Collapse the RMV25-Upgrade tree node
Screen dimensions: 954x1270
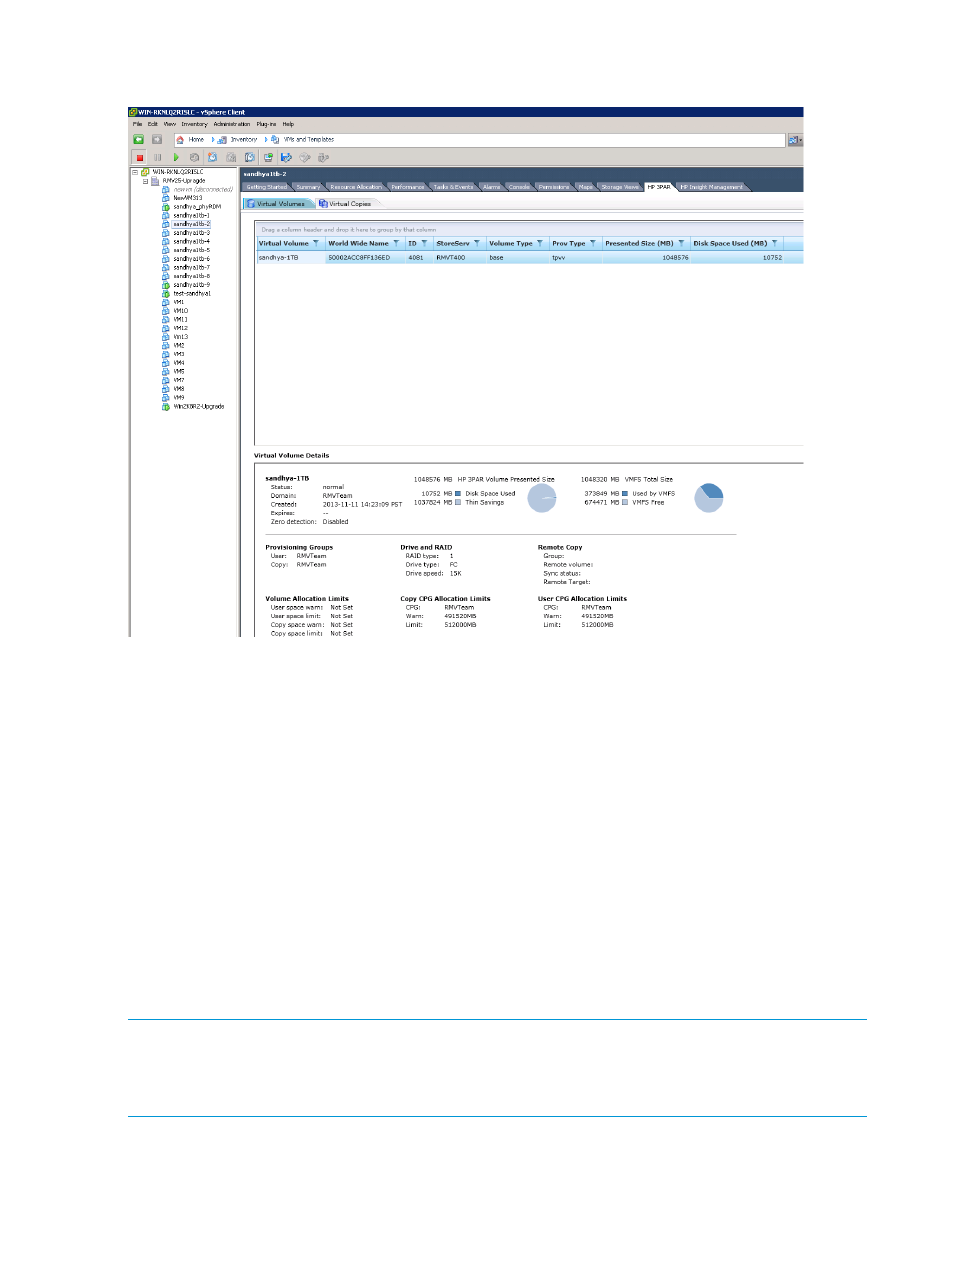[146, 181]
